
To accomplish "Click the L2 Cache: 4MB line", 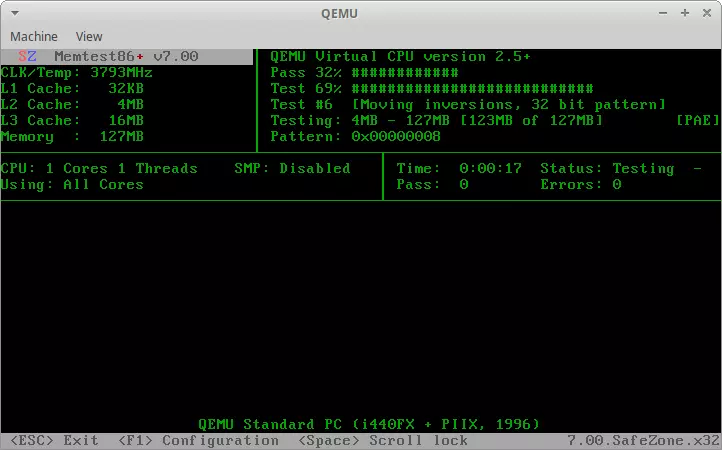I will (72, 105).
